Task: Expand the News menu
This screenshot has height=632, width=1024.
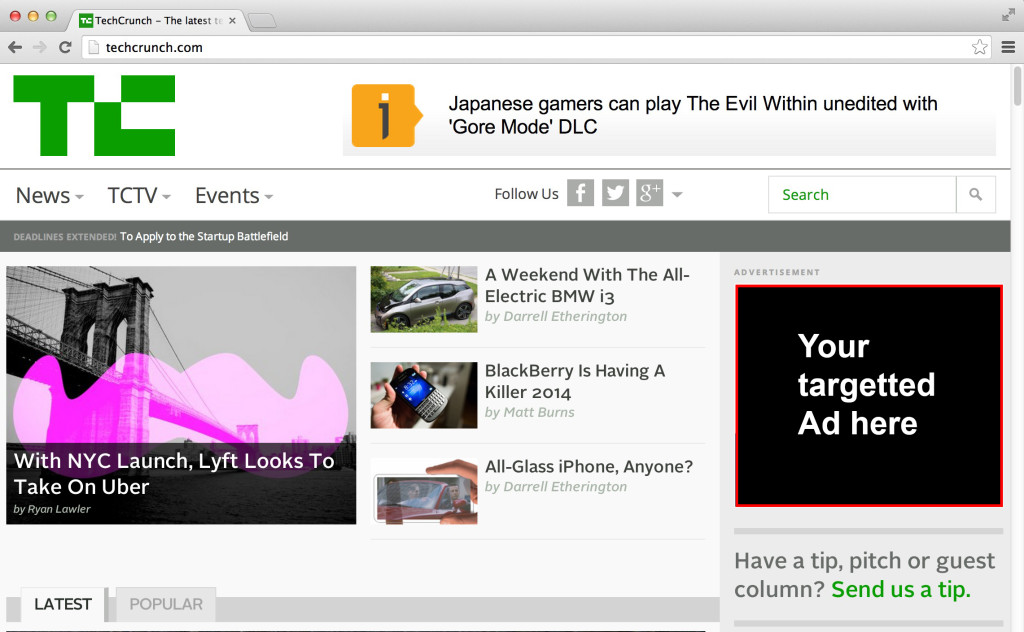Action: (49, 195)
